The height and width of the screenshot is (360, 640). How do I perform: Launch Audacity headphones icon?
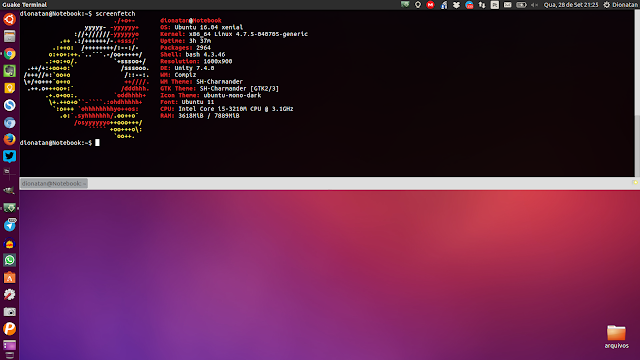(9, 243)
